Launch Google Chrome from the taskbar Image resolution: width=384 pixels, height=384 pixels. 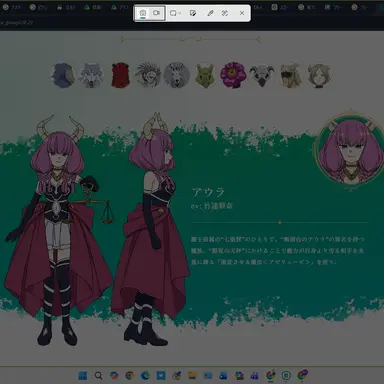(x=130, y=376)
